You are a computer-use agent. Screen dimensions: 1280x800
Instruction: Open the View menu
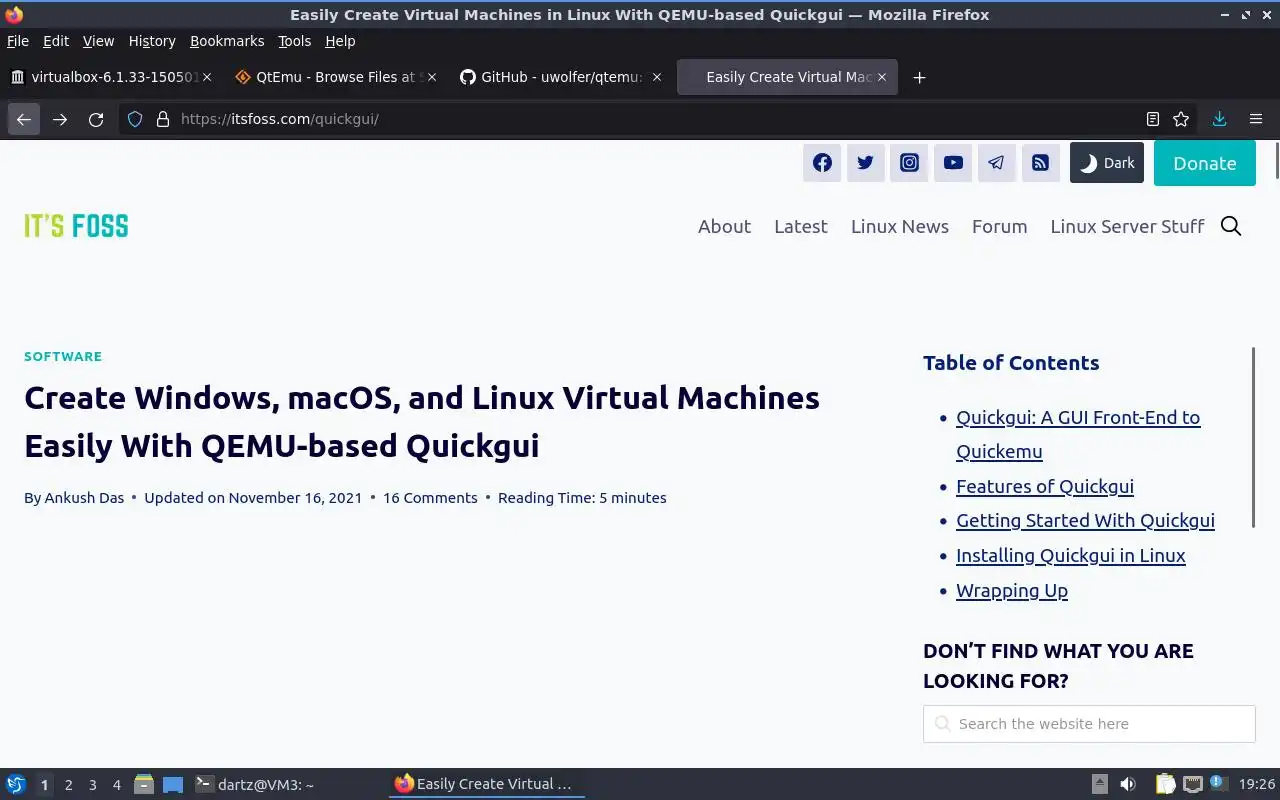coord(98,41)
